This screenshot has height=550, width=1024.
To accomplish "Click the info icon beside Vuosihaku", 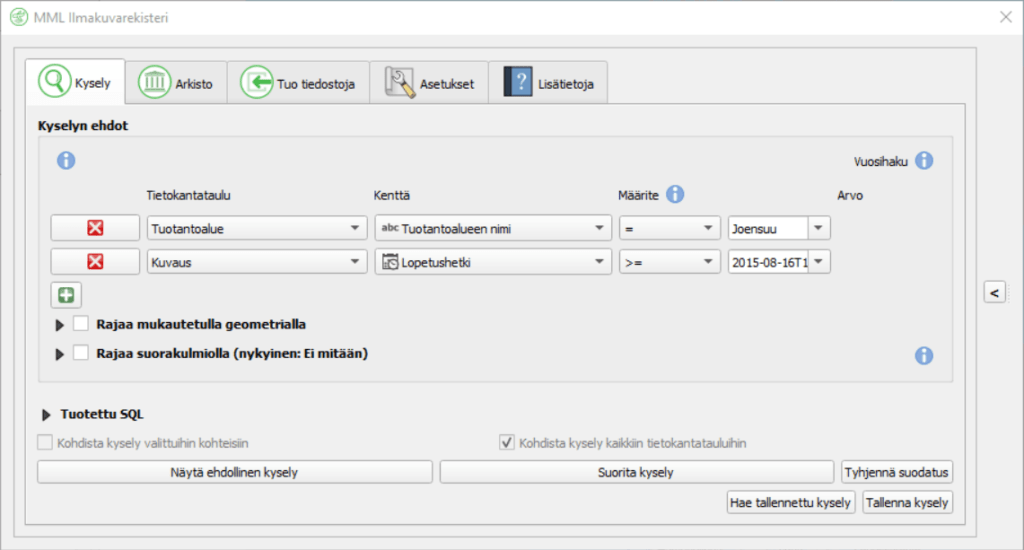I will point(924,160).
